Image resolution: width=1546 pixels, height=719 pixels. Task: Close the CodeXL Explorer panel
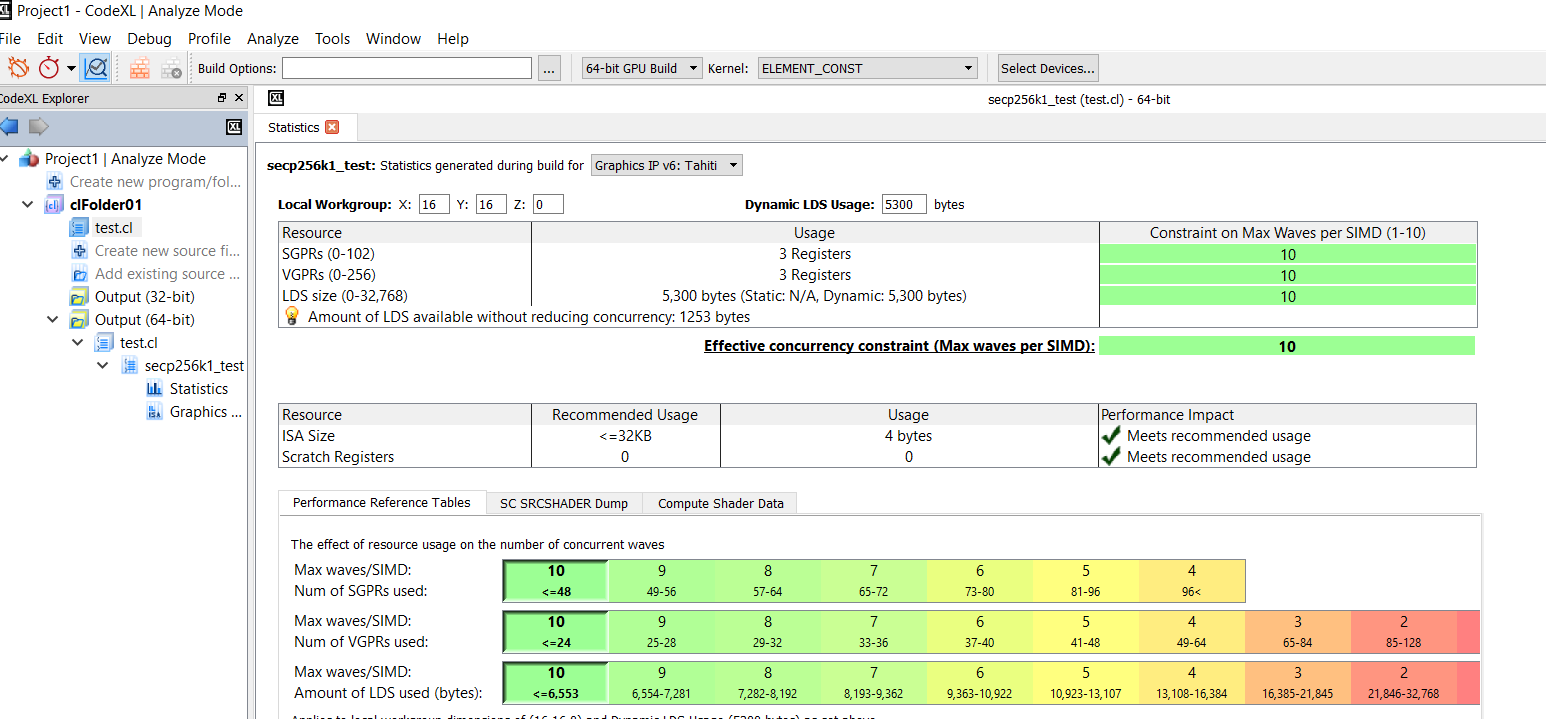coord(239,98)
